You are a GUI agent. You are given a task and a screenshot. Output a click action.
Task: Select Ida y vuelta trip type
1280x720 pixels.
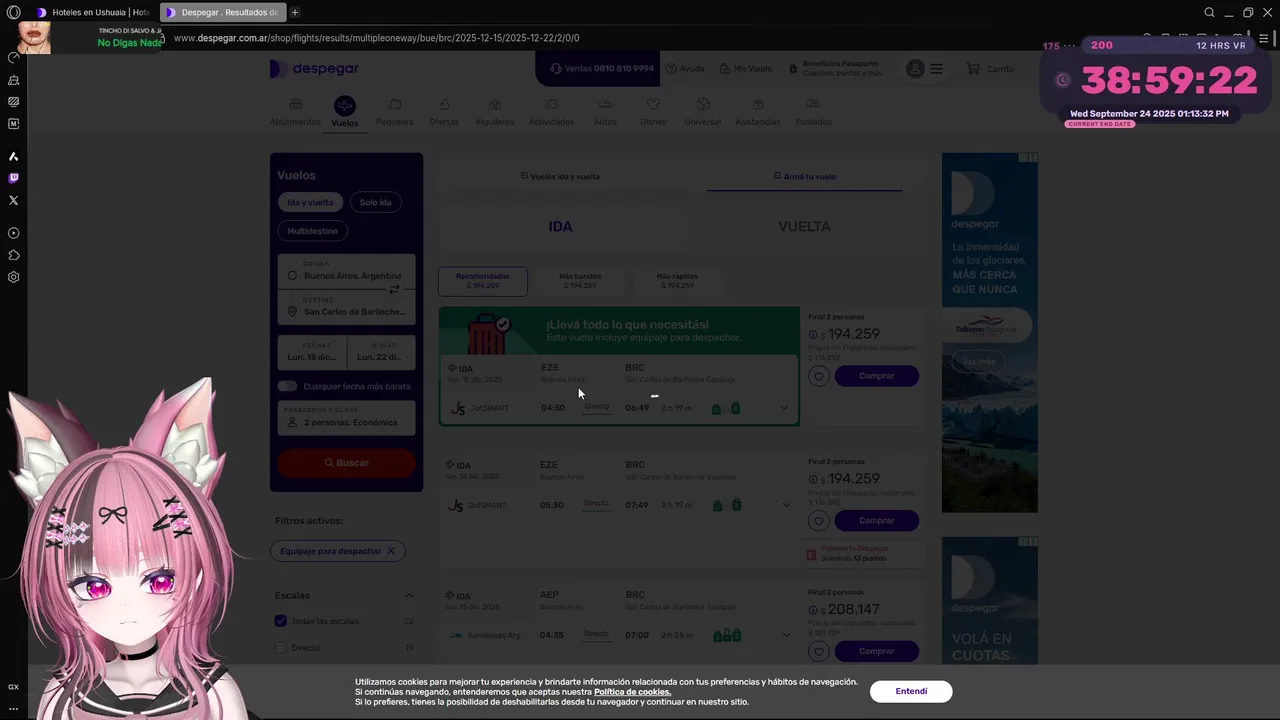(x=310, y=202)
